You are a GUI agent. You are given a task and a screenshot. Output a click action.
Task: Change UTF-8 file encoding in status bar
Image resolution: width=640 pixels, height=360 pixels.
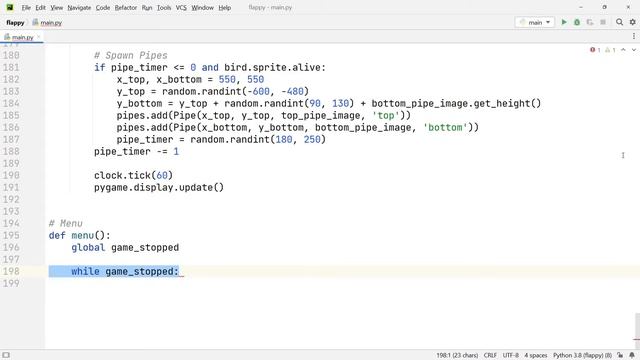pyautogui.click(x=511, y=356)
